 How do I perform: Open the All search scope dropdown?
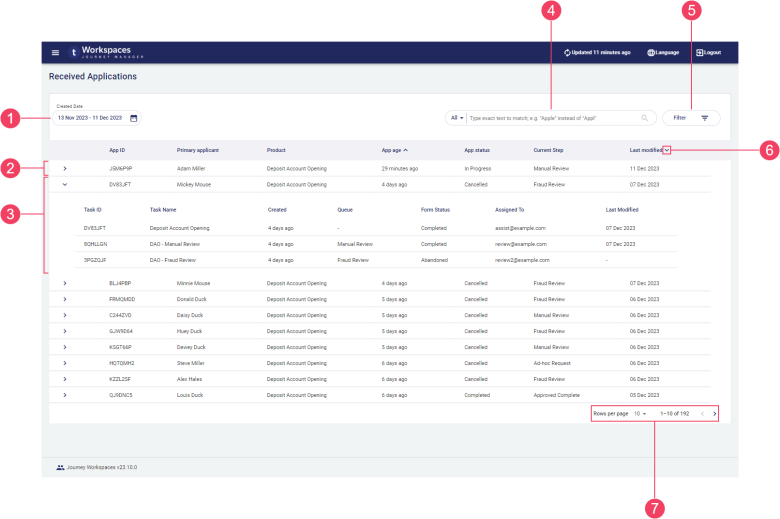tap(457, 118)
